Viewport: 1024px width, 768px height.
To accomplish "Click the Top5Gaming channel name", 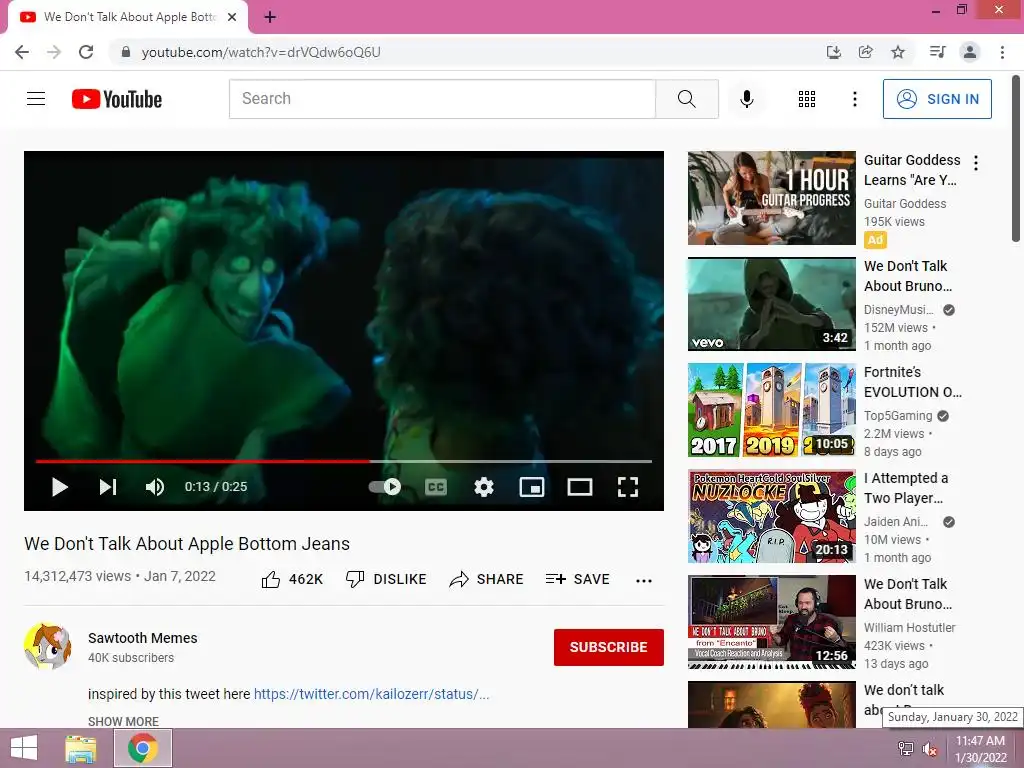I will (x=898, y=415).
